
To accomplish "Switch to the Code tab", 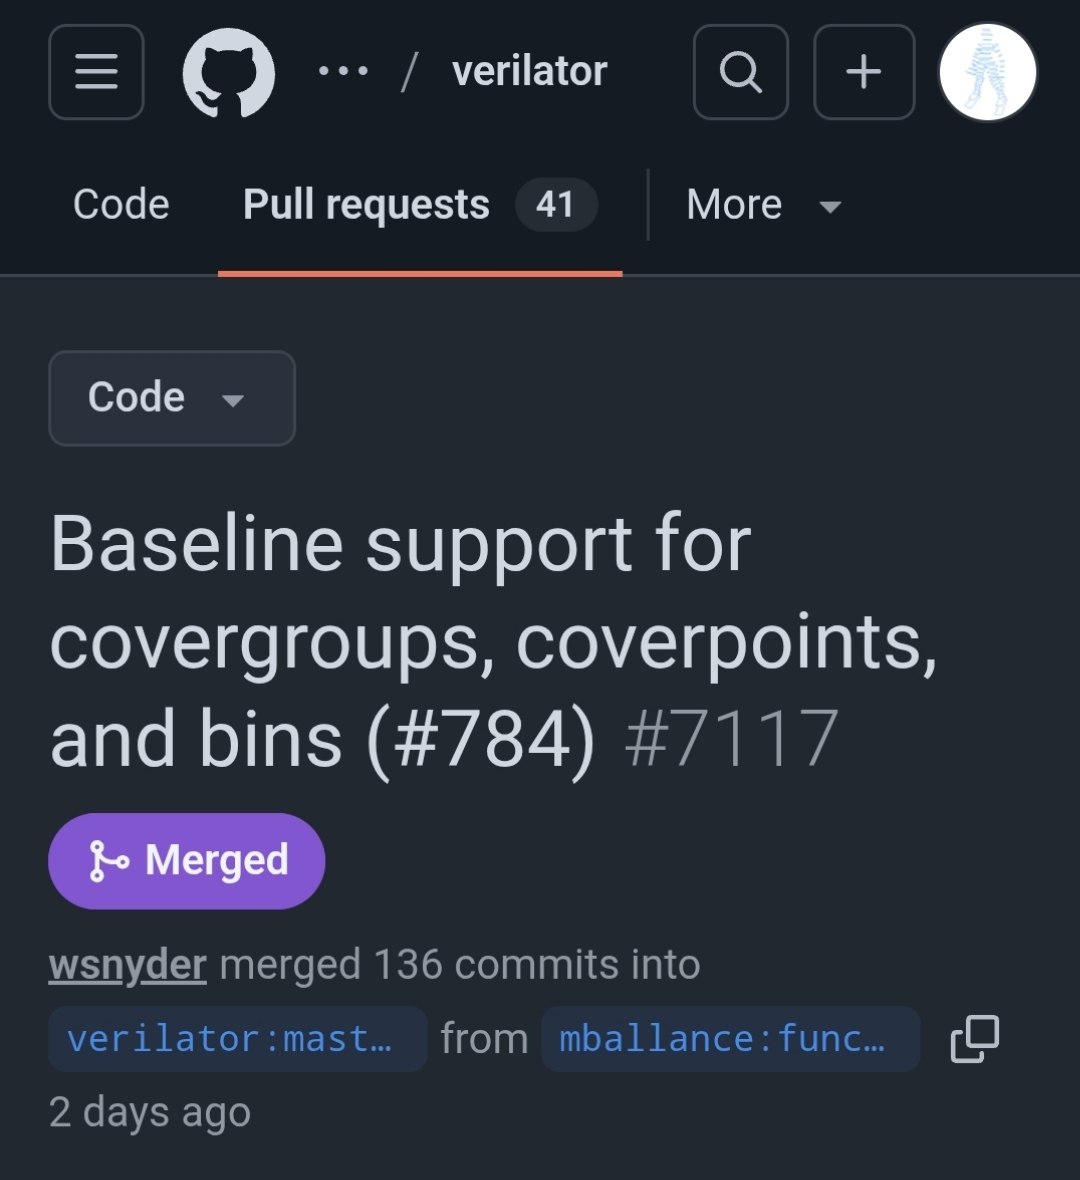I will pos(121,205).
